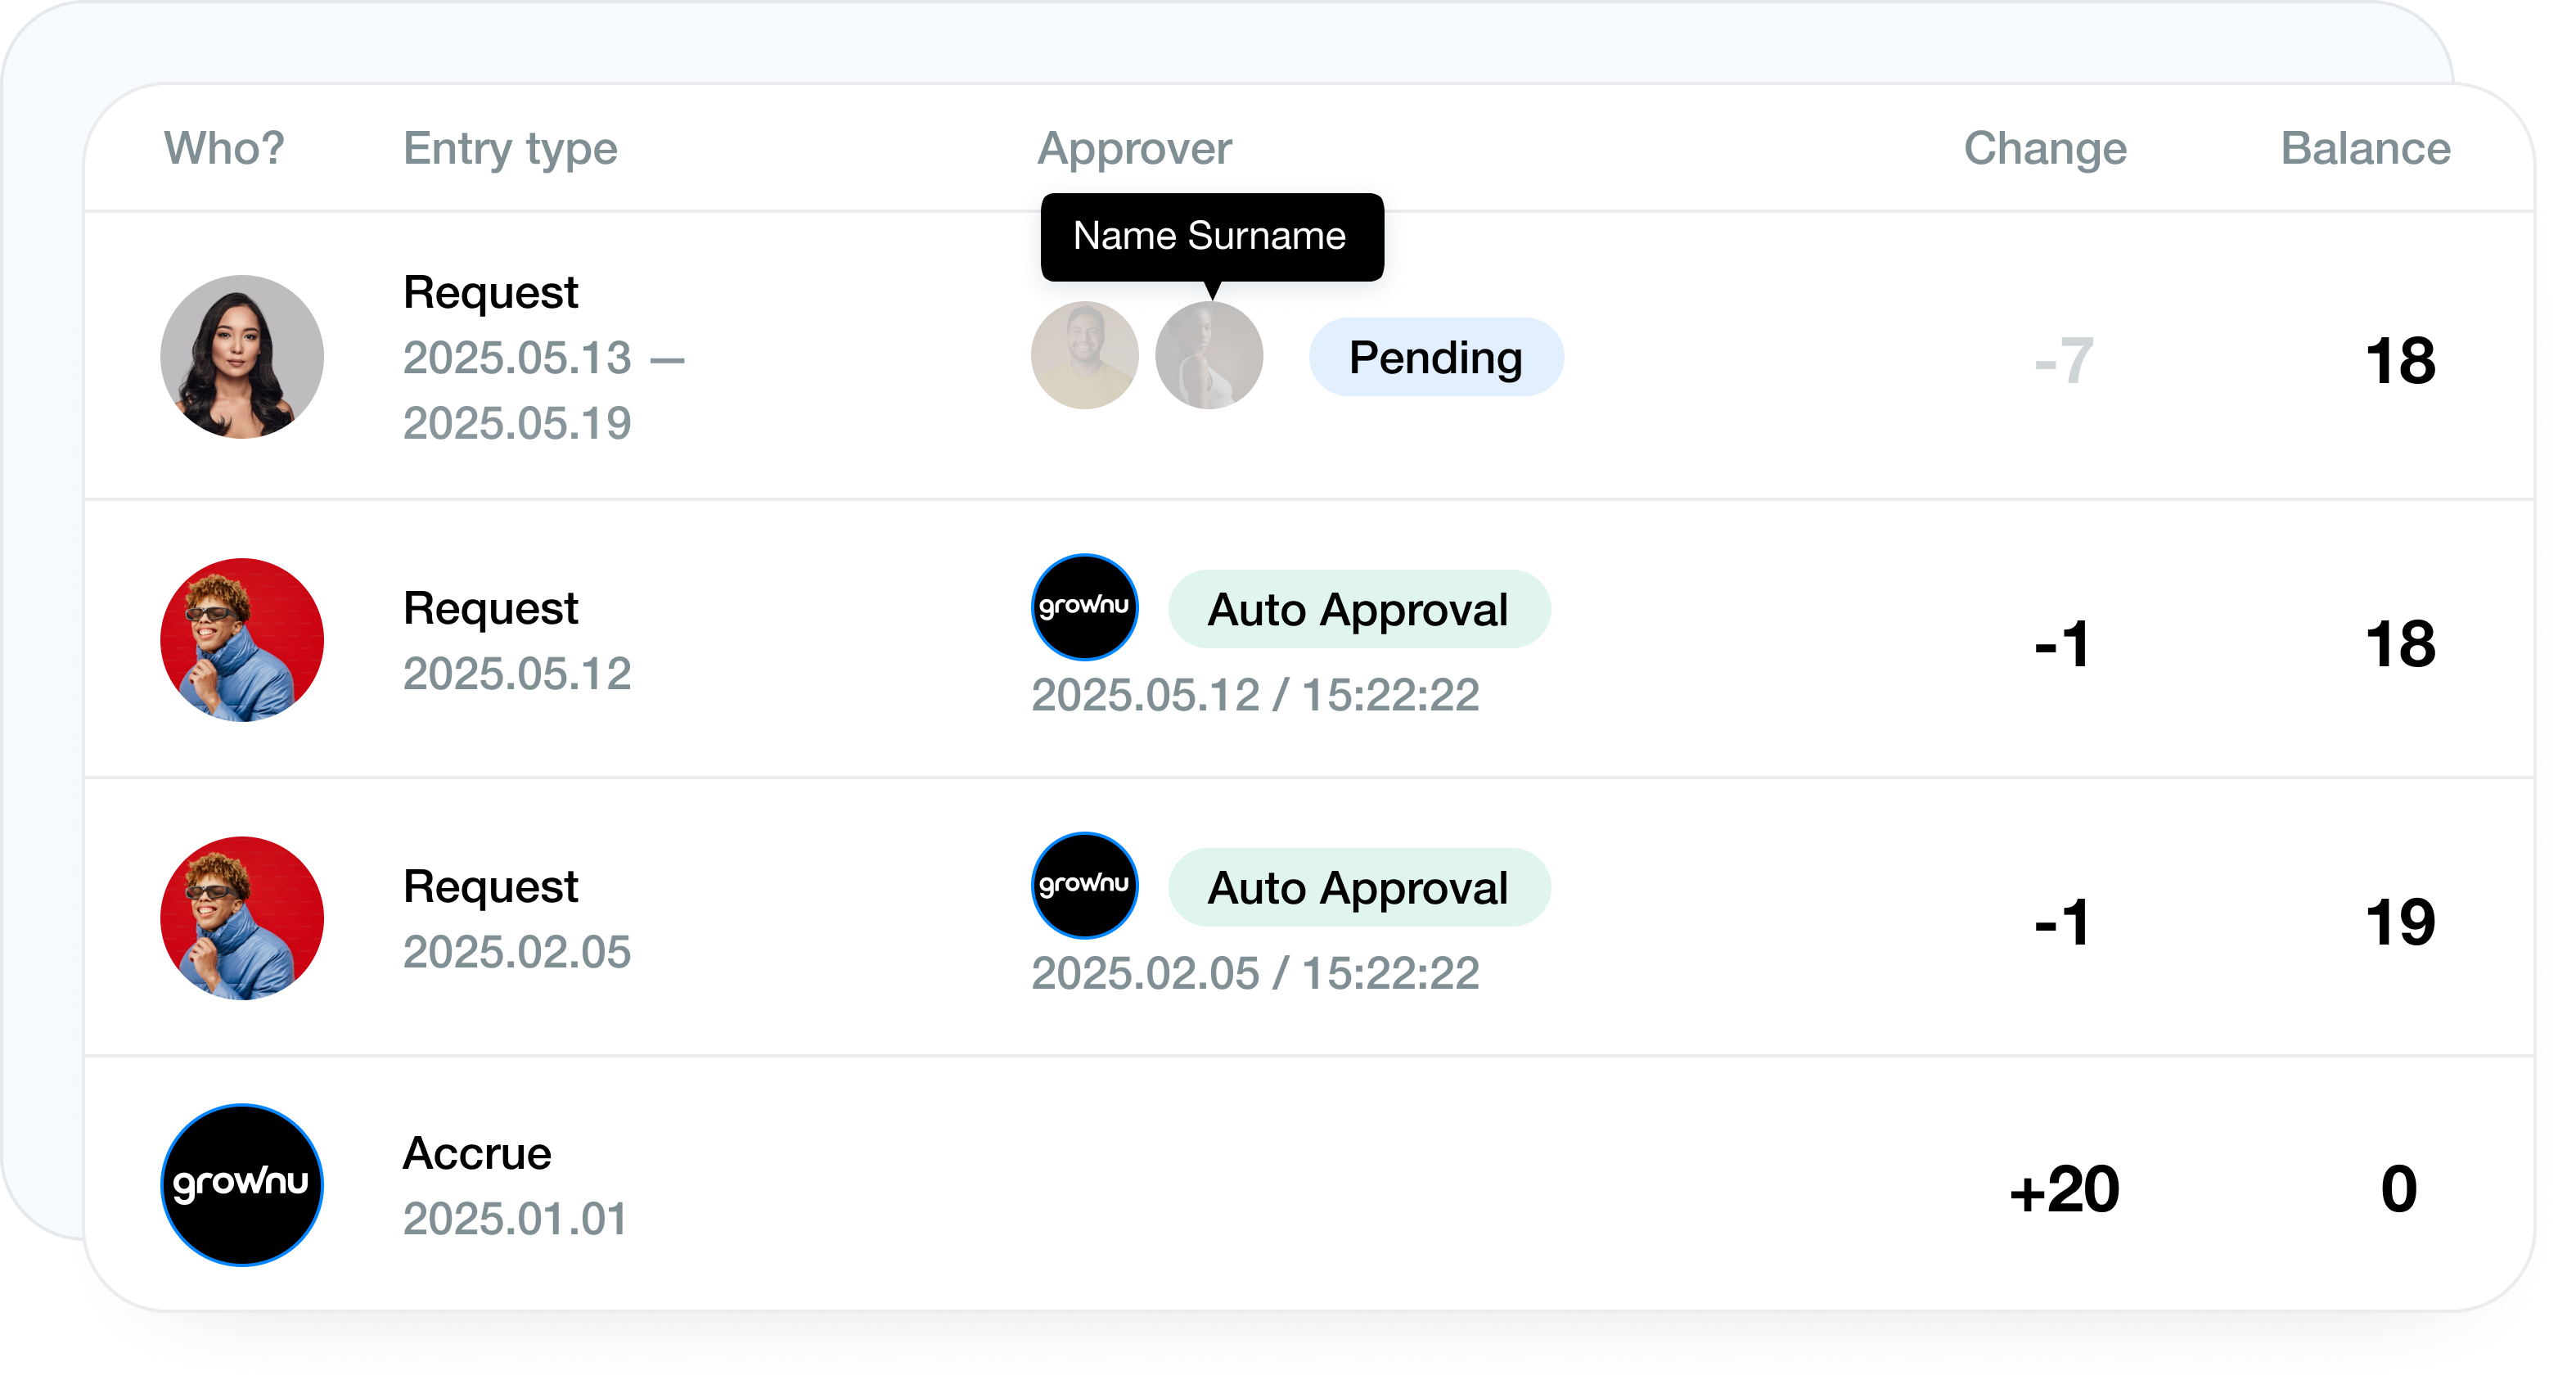This screenshot has width=2576, height=1398.
Task: Click the Name Surname tooltip
Action: point(1211,237)
